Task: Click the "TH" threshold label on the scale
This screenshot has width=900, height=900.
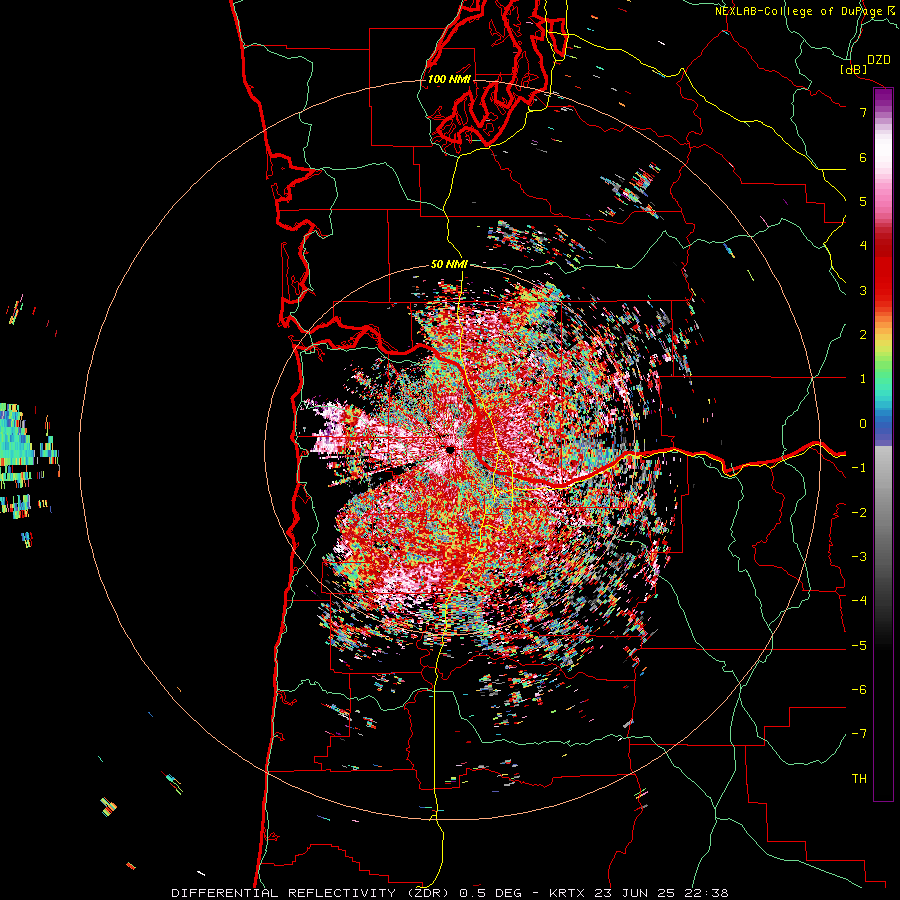Action: (859, 779)
